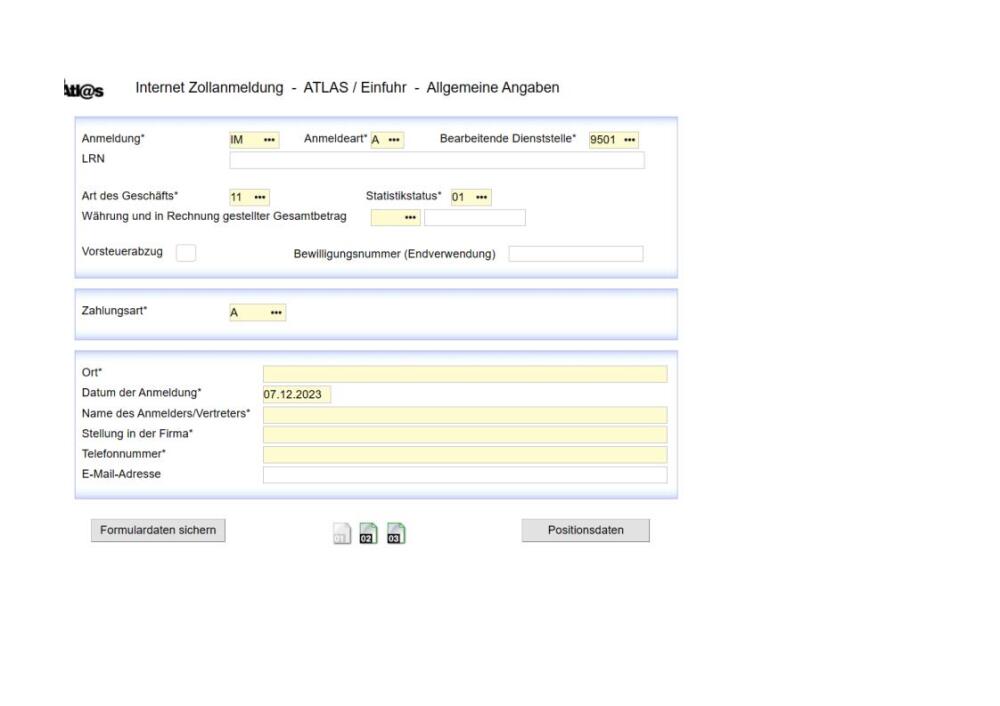Focus the E-Mail-Adresse input field
This screenshot has height=706, width=1000.
coord(465,474)
